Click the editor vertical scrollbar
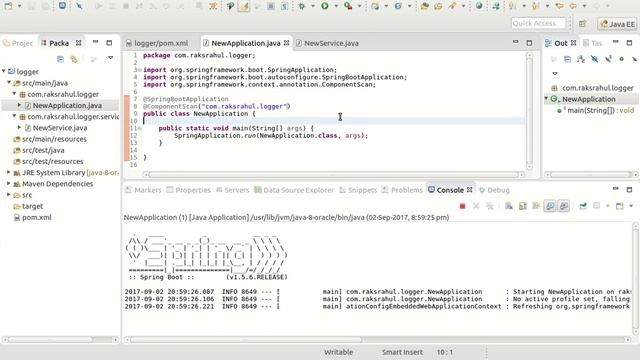Screen dimensions: 640x360 [x=529, y=110]
